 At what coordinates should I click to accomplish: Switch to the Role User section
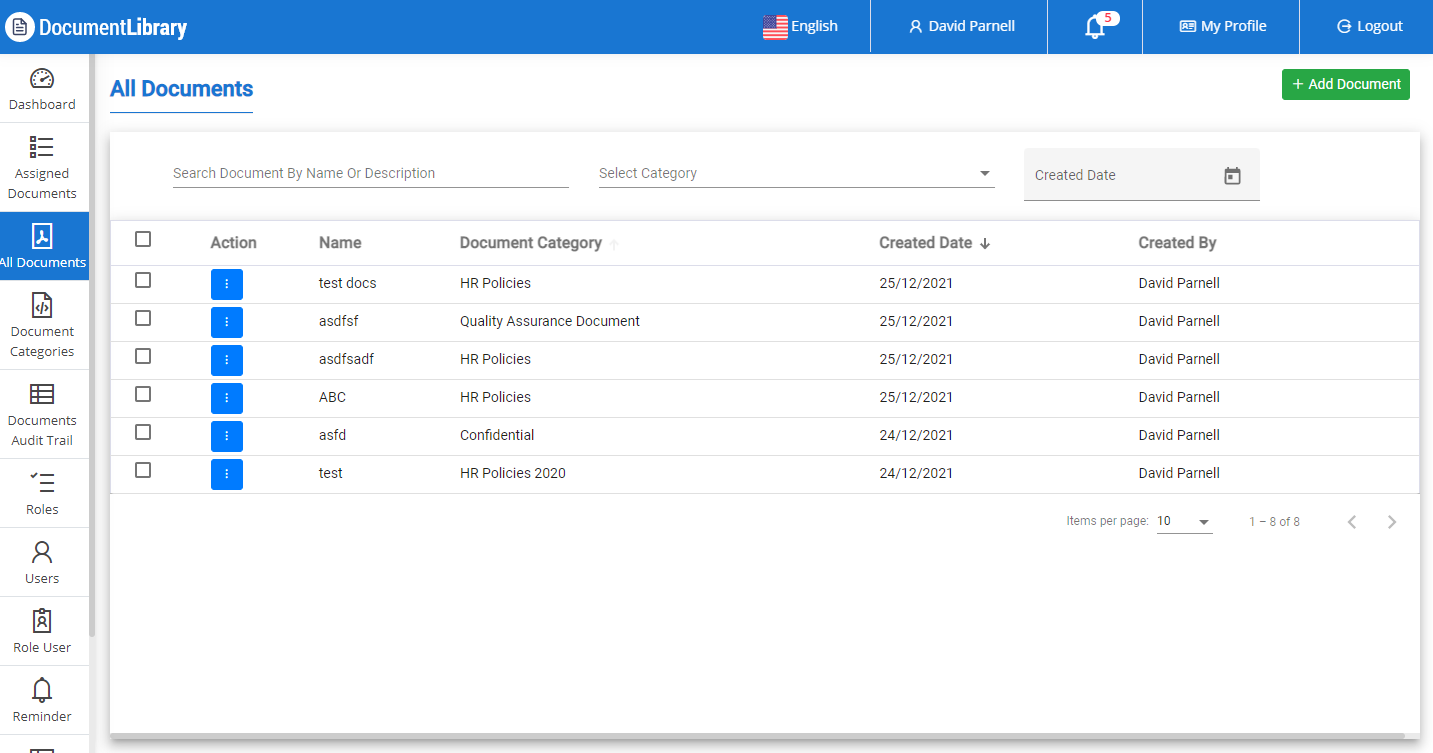click(42, 630)
